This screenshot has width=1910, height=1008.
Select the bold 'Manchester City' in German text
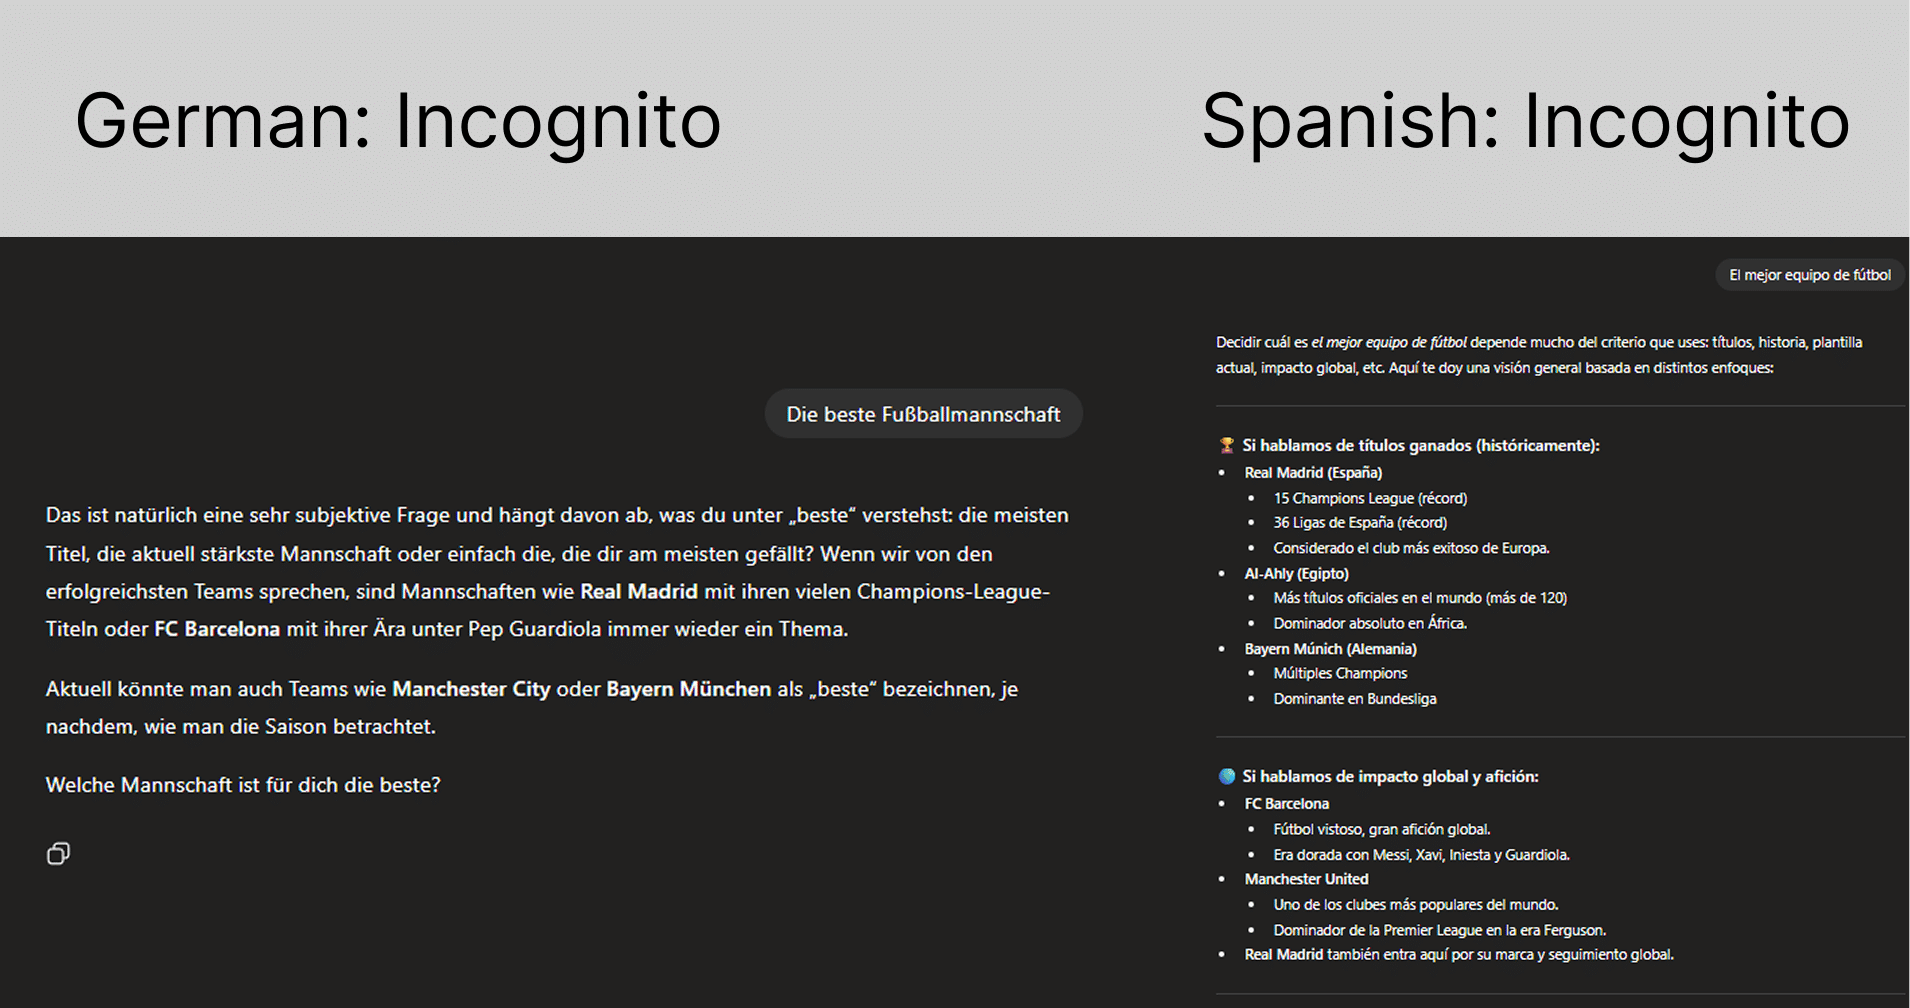point(471,689)
